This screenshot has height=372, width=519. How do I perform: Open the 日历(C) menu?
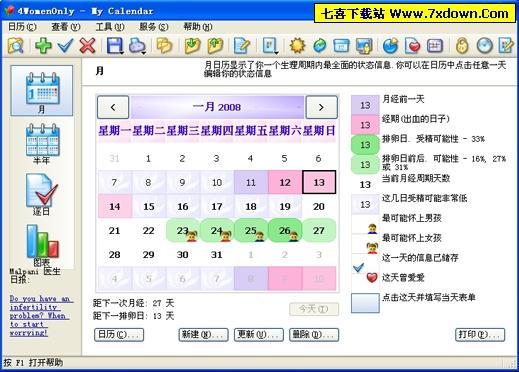22,27
